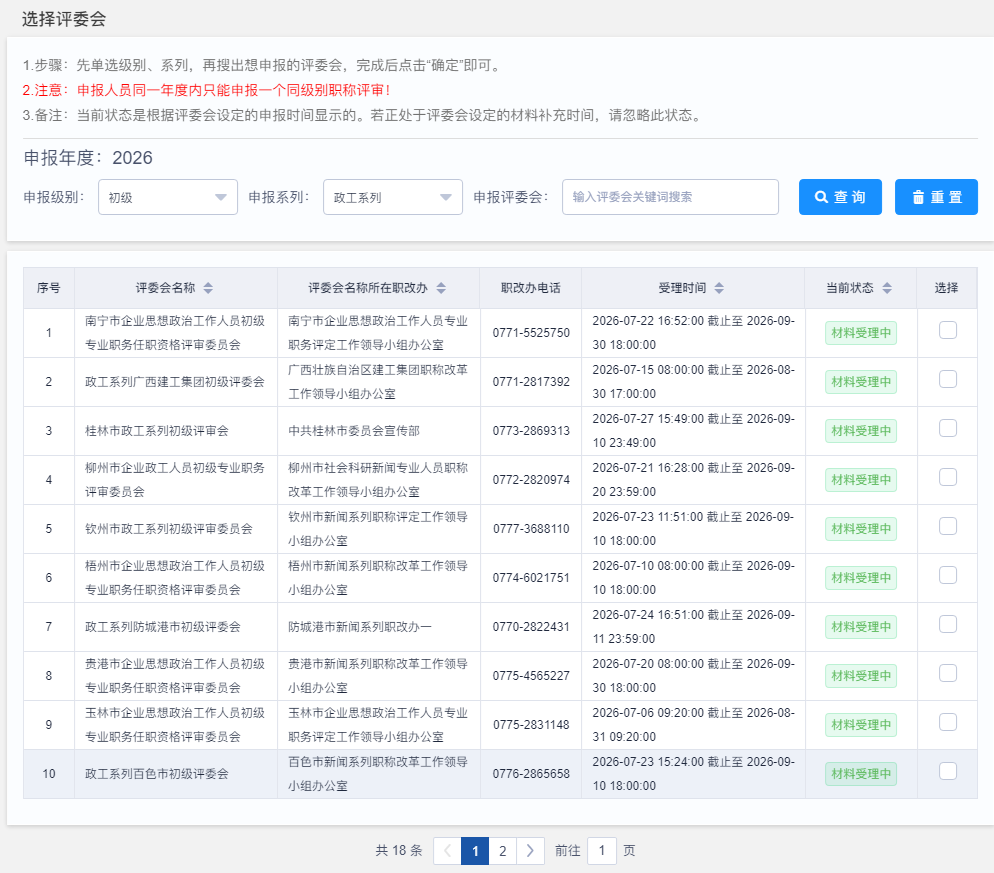Viewport: 994px width, 873px height.
Task: Click the previous page left arrow
Action: point(447,851)
